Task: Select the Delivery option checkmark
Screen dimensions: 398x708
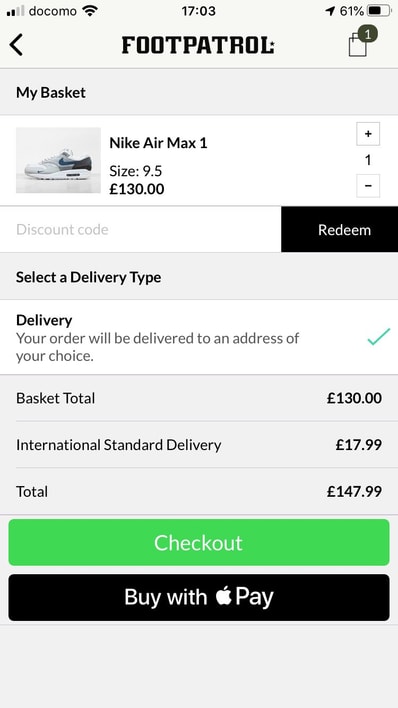Action: [x=378, y=337]
